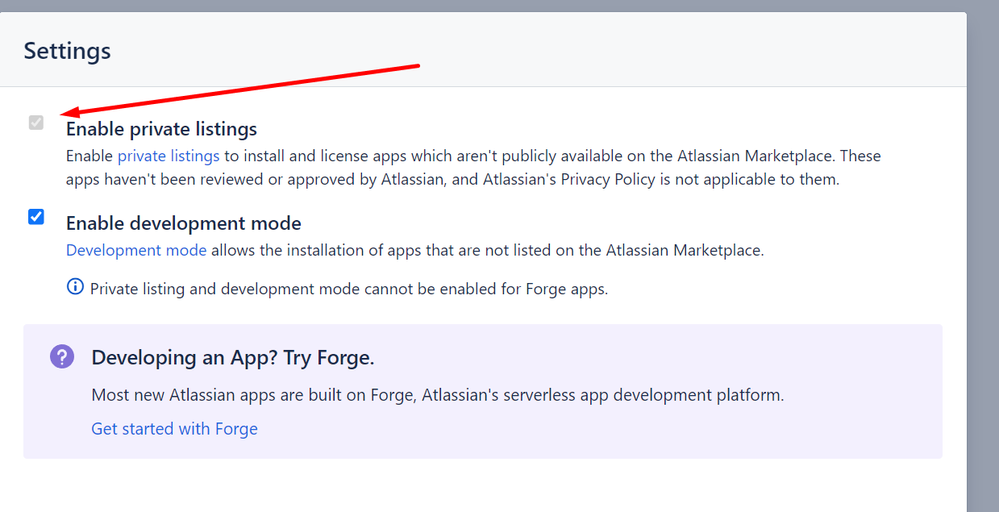Follow the Get started with Forge link

[x=175, y=429]
